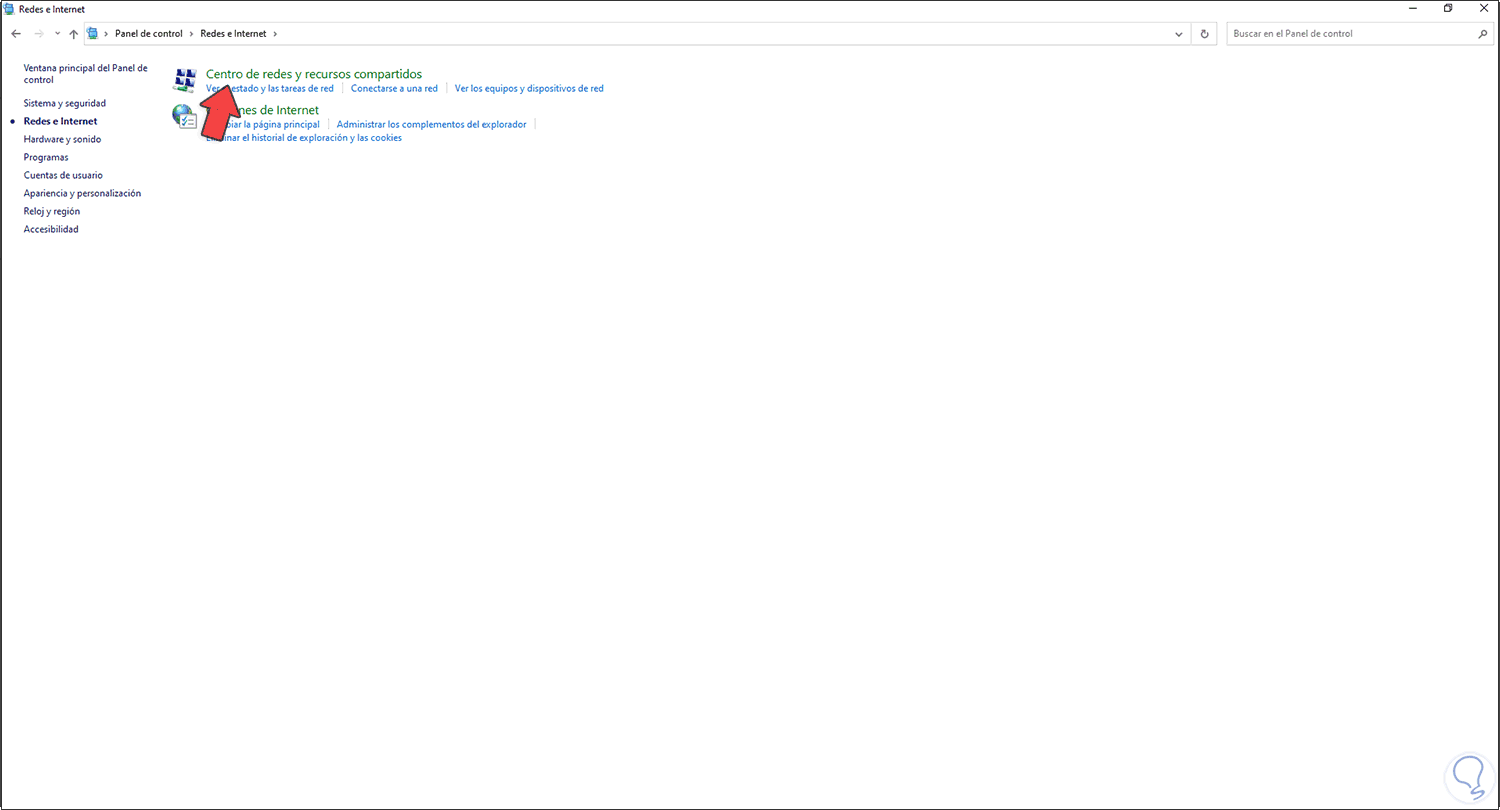
Task: Open Centro de redes y recursos compartidos
Action: pyautogui.click(x=314, y=74)
